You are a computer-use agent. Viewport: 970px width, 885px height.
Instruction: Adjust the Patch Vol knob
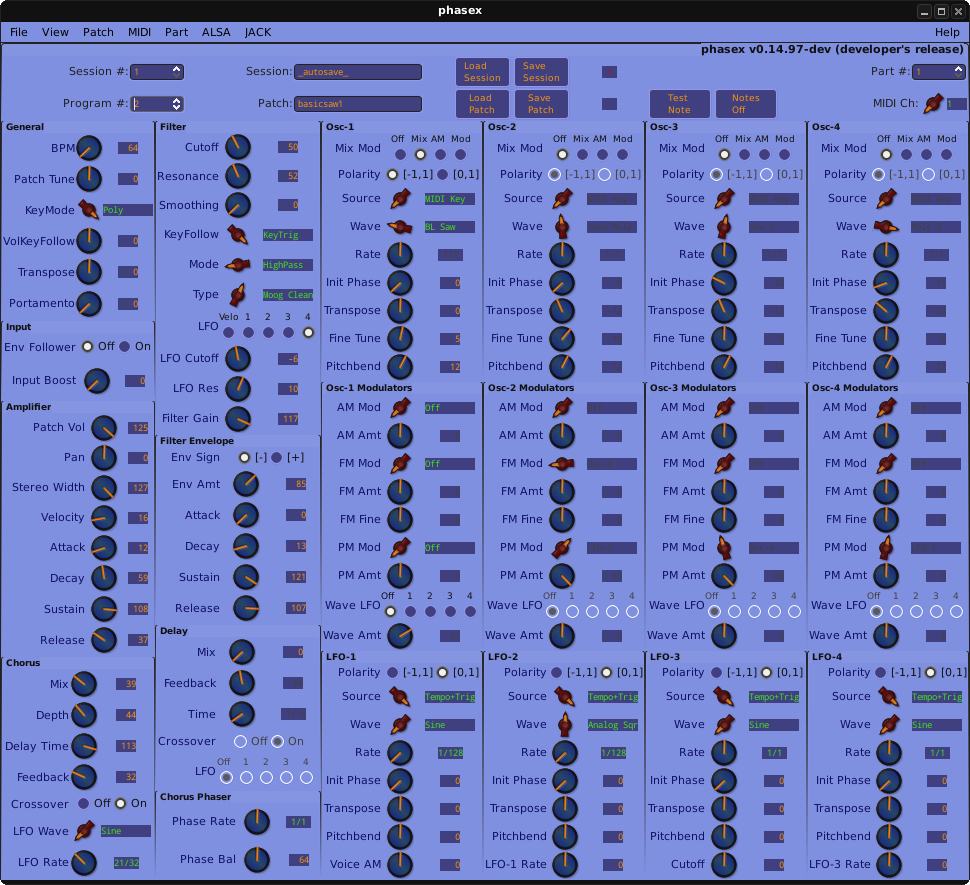(104, 427)
